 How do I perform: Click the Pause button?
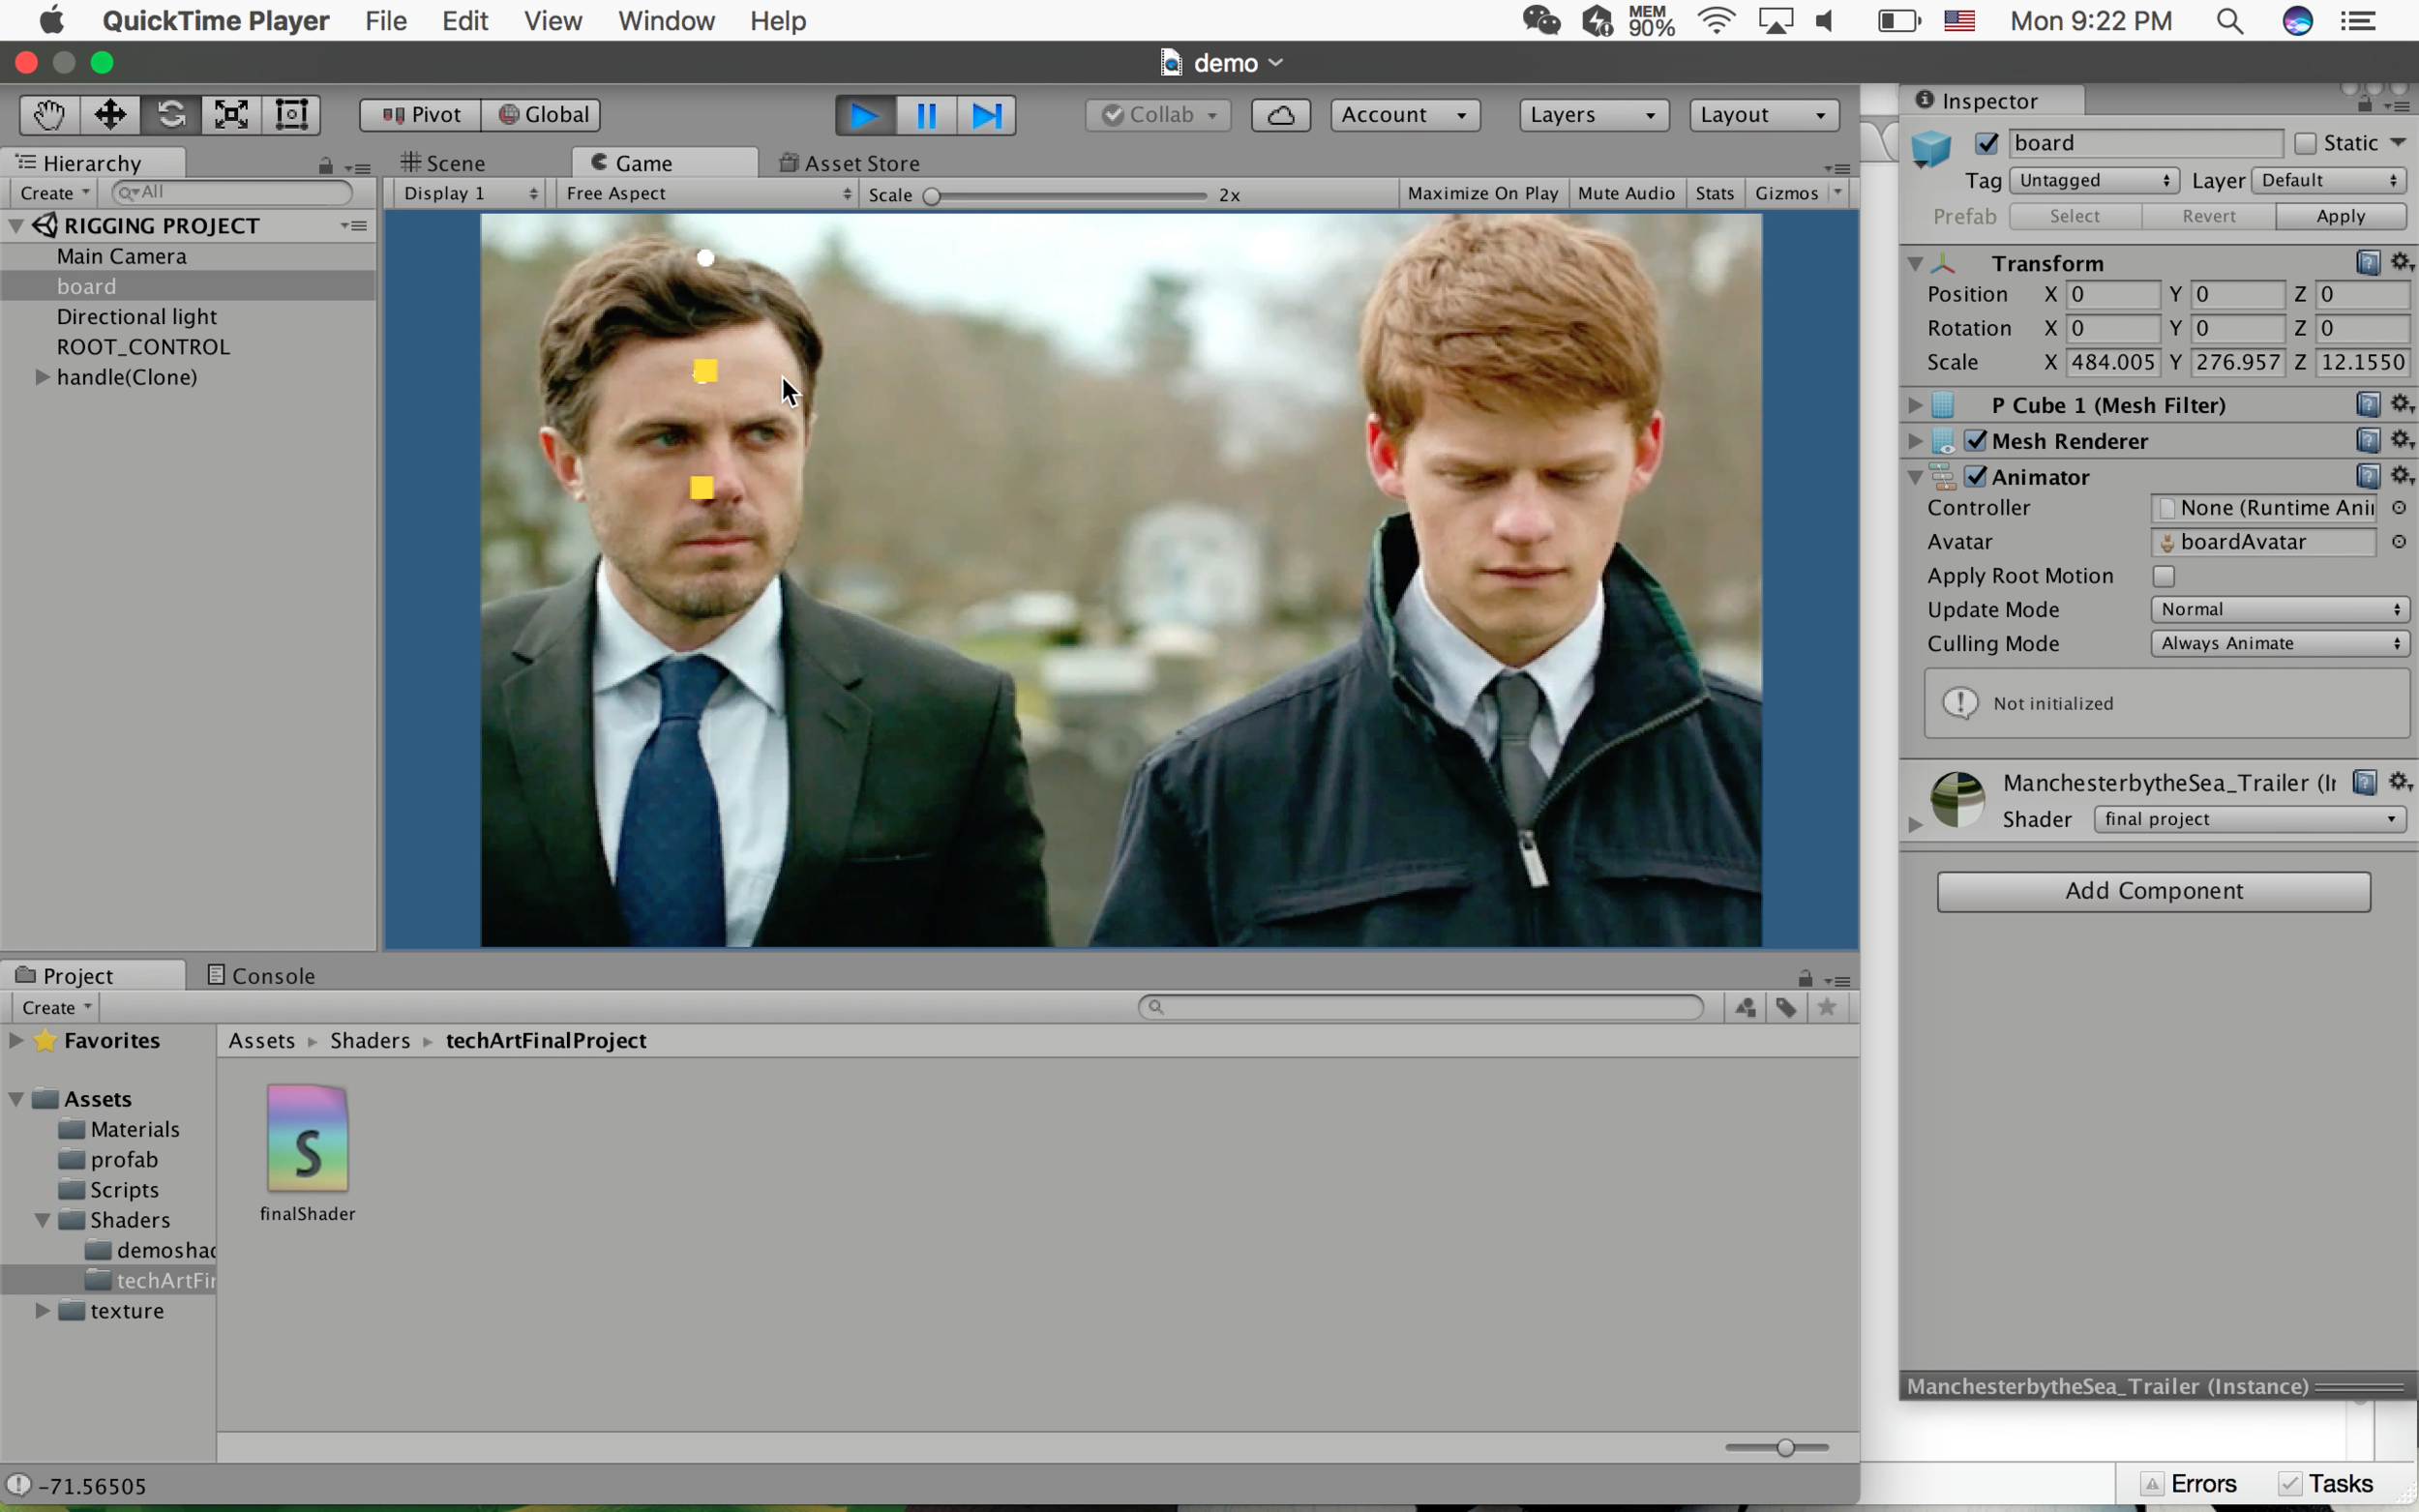[927, 115]
